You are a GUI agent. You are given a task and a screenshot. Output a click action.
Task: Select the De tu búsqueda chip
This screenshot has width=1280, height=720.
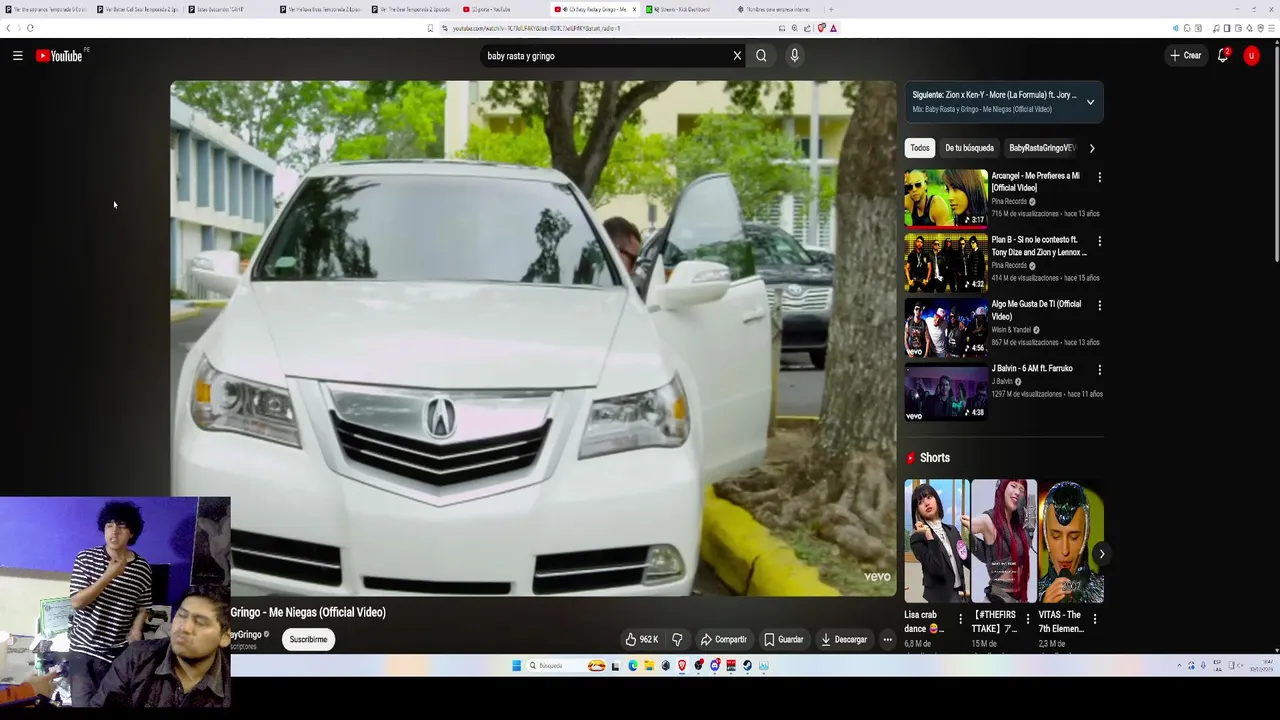point(970,148)
